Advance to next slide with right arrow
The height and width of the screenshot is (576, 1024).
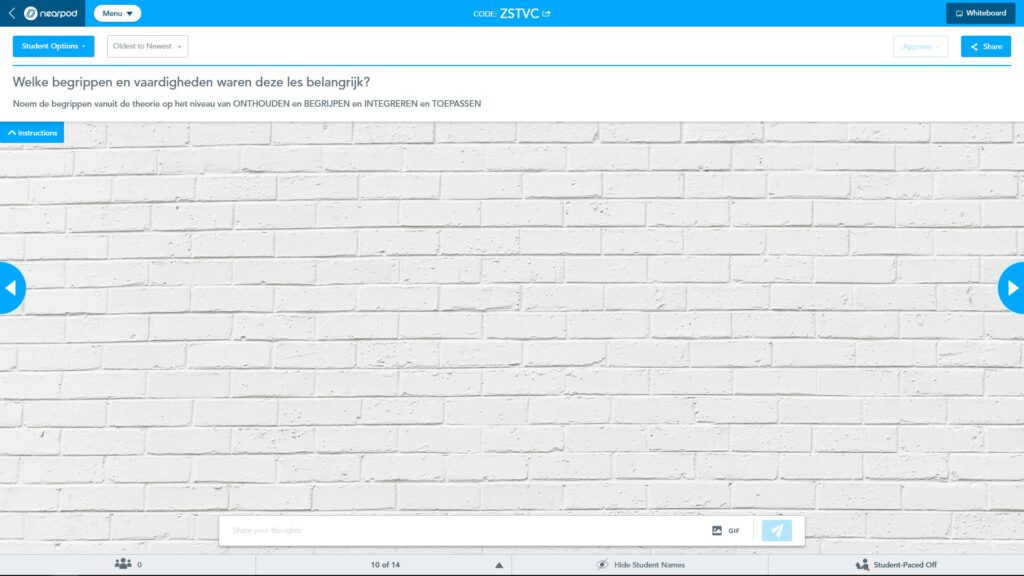(1012, 288)
